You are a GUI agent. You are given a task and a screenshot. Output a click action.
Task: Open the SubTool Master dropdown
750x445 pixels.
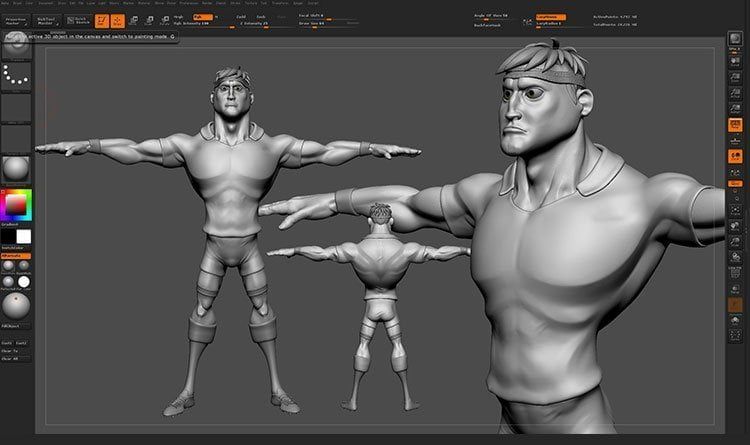tap(46, 21)
